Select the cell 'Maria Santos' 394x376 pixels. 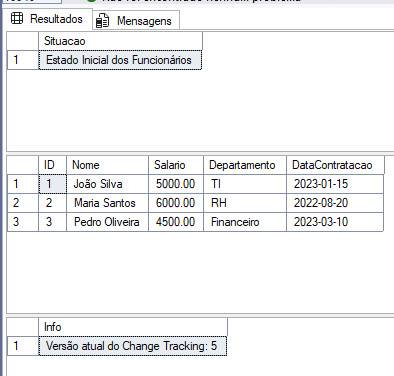(x=107, y=203)
